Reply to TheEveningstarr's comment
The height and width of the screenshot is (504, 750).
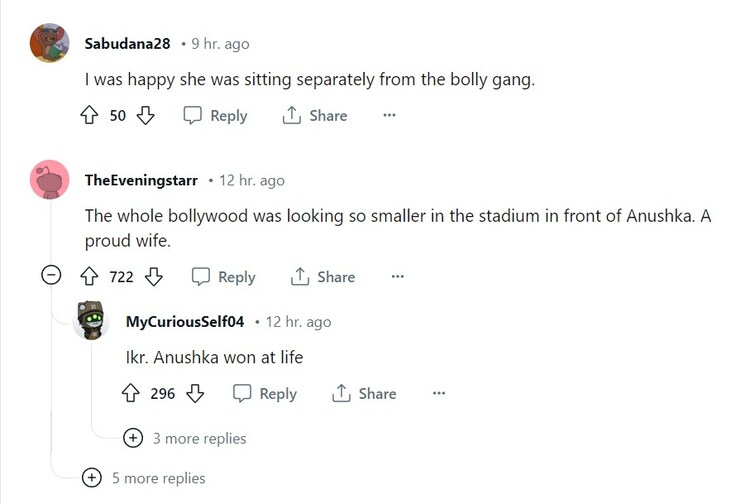(x=224, y=277)
